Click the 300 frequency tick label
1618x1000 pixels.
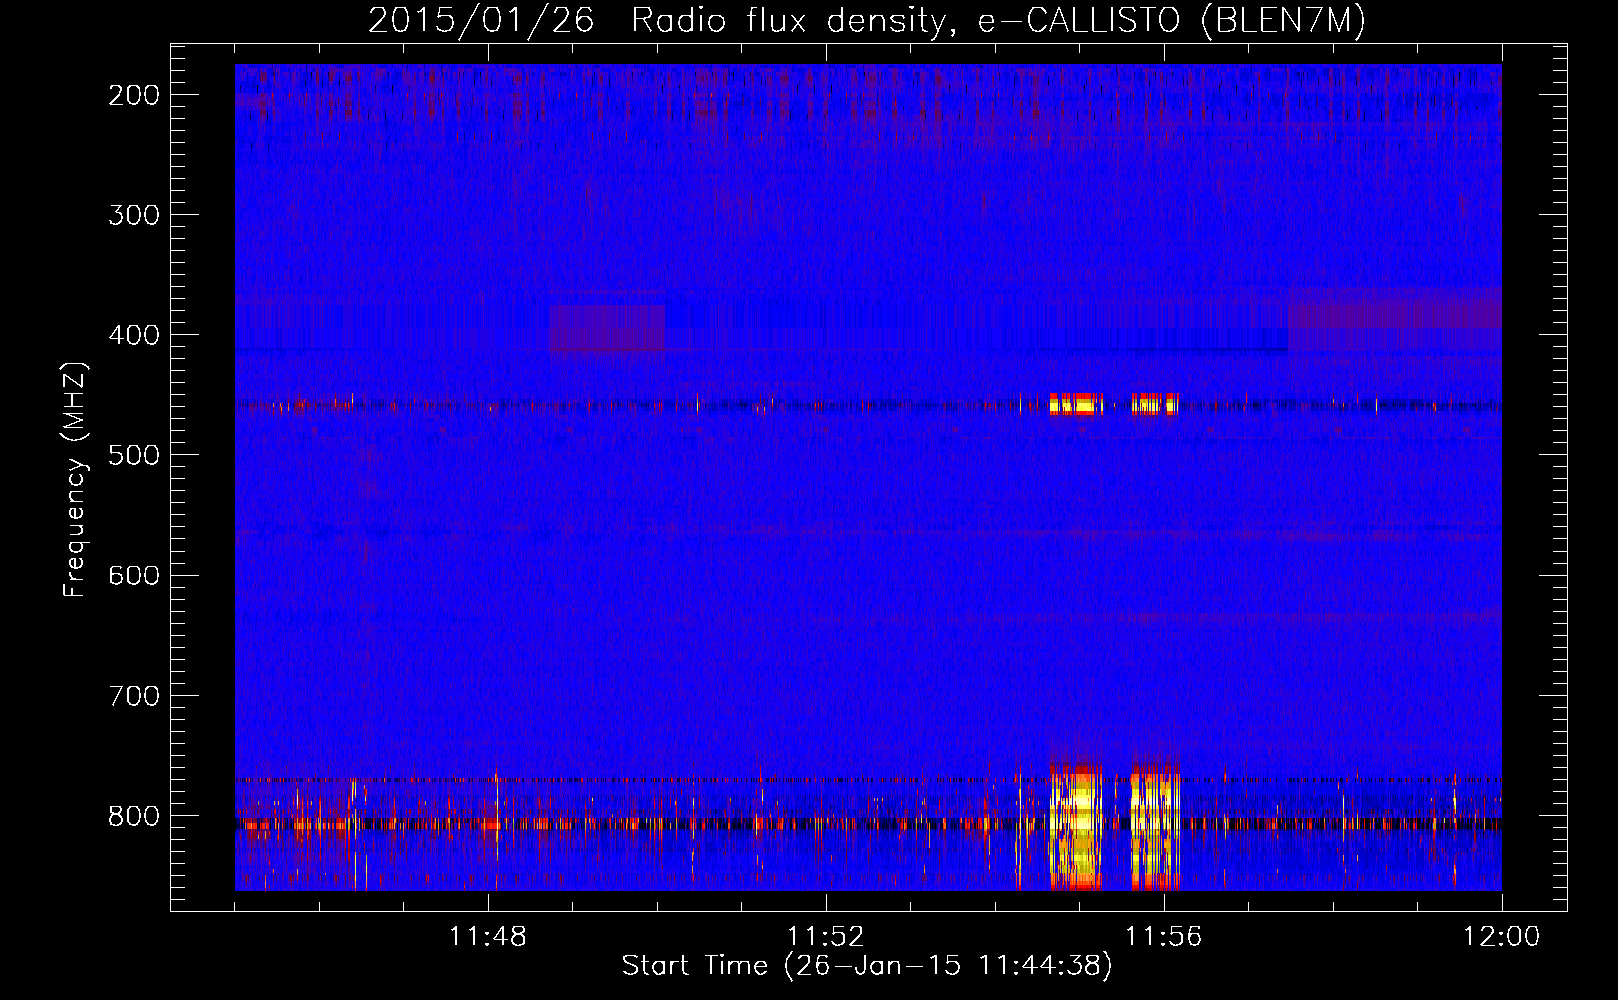point(134,215)
